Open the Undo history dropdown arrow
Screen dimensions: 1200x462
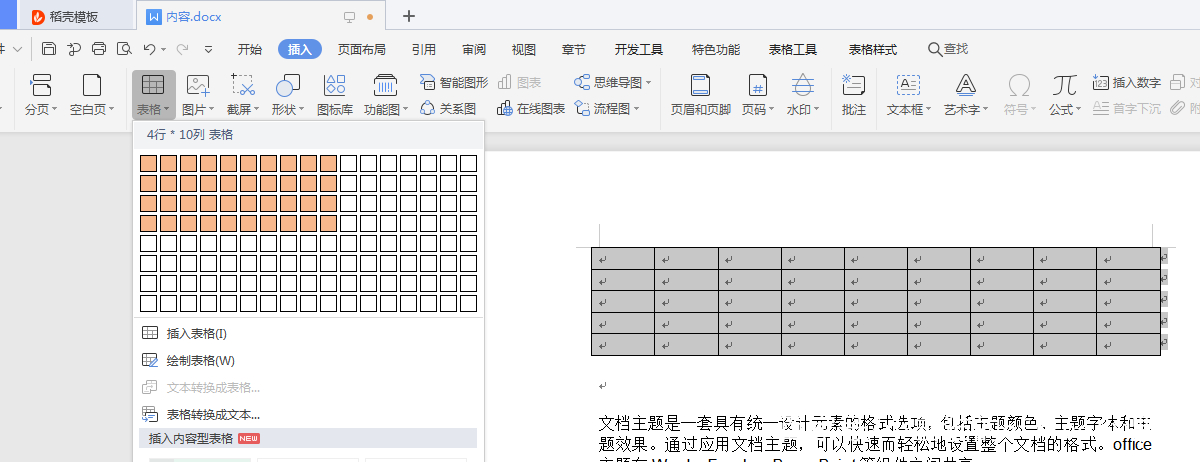point(163,49)
